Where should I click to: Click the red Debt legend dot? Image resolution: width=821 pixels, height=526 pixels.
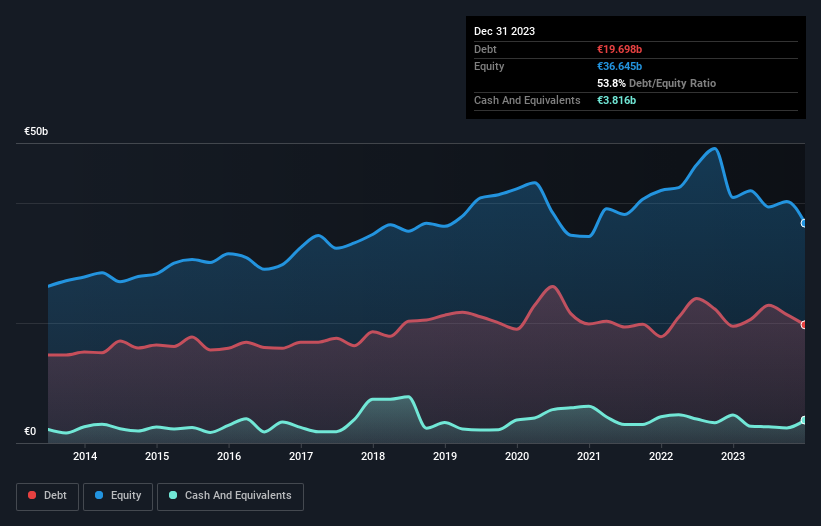coord(32,495)
